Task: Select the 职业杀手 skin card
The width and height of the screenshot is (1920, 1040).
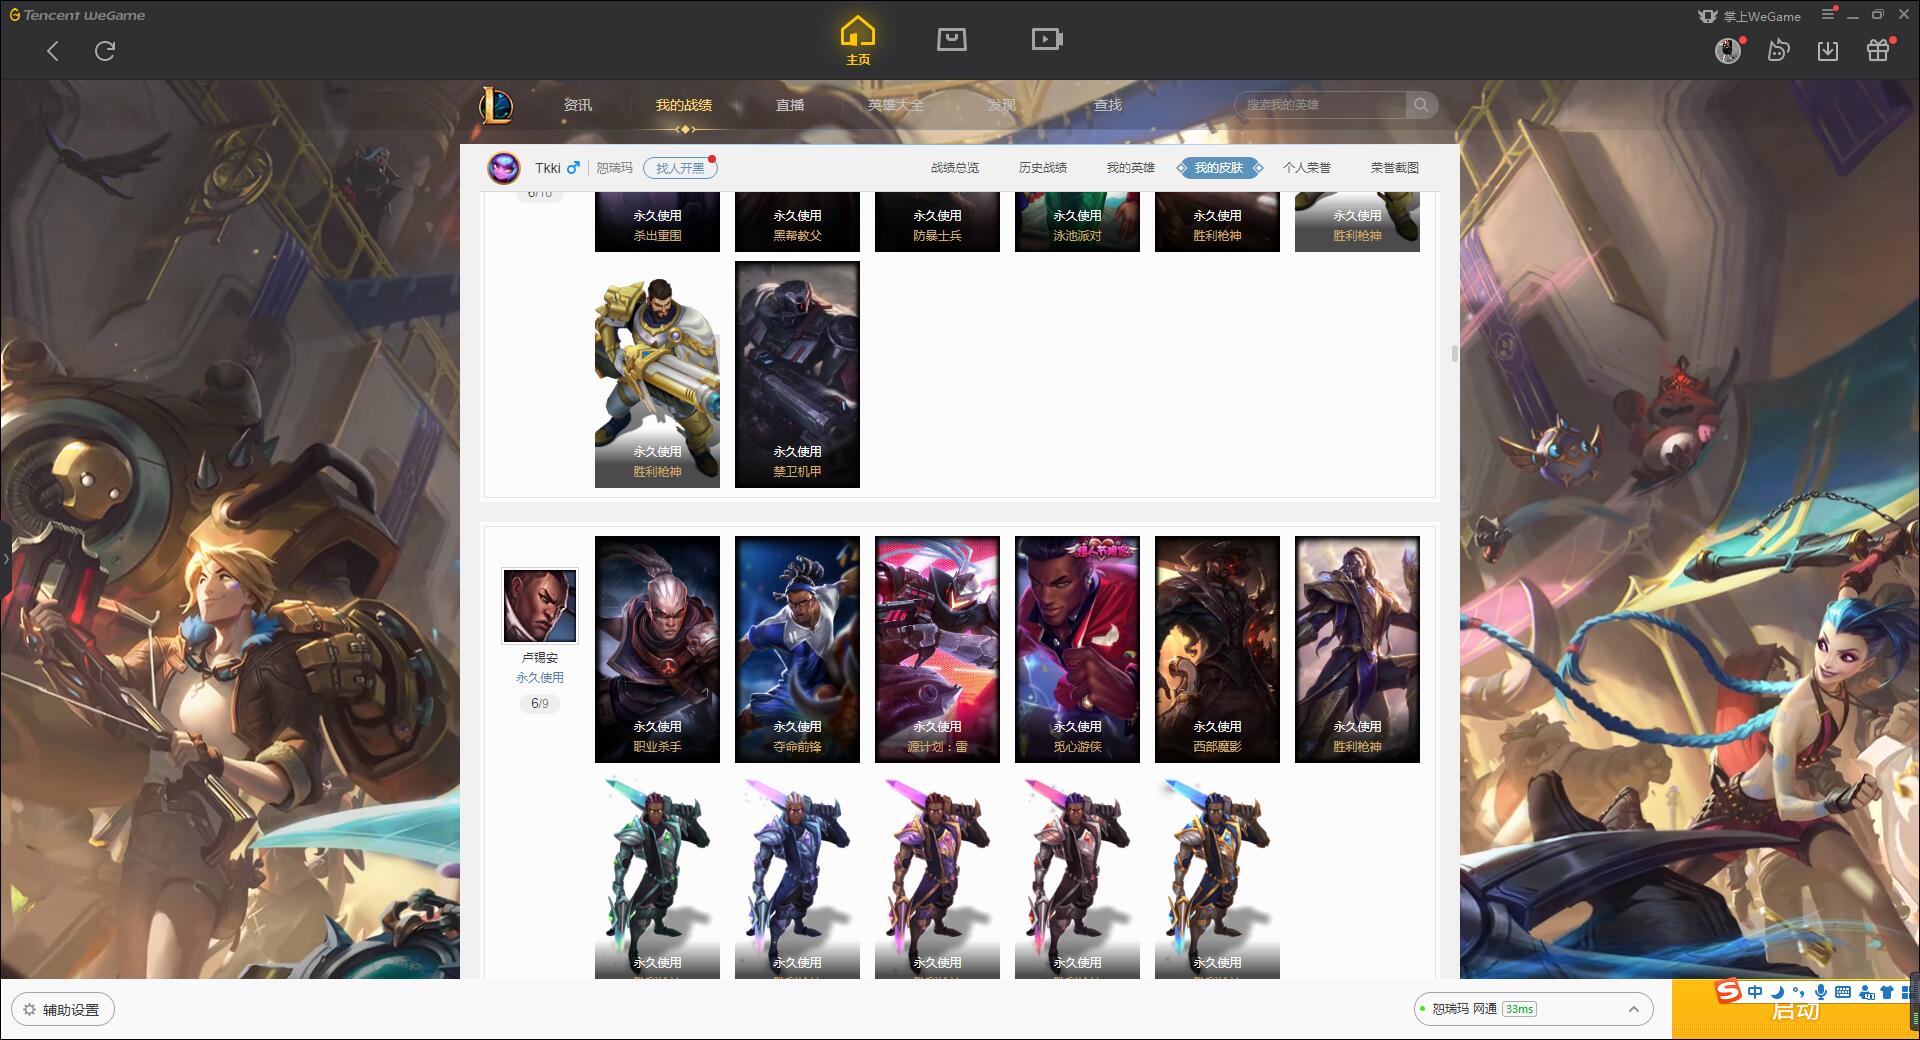Action: [657, 650]
